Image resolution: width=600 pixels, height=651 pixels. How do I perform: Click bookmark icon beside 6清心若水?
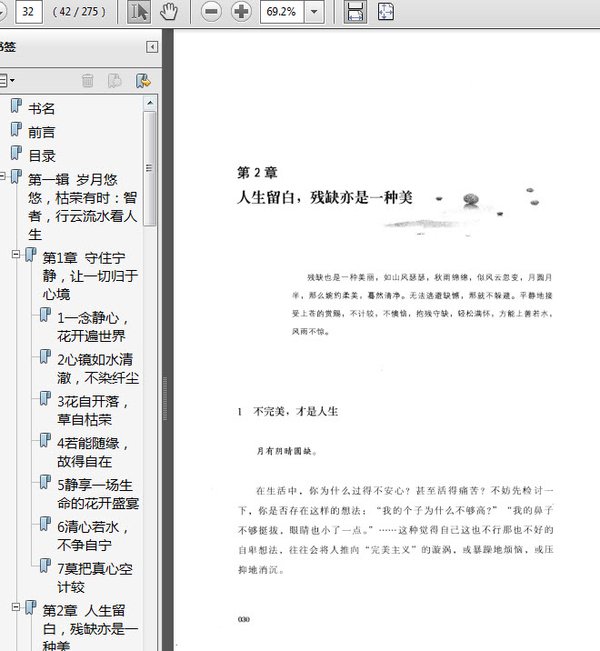point(45,524)
